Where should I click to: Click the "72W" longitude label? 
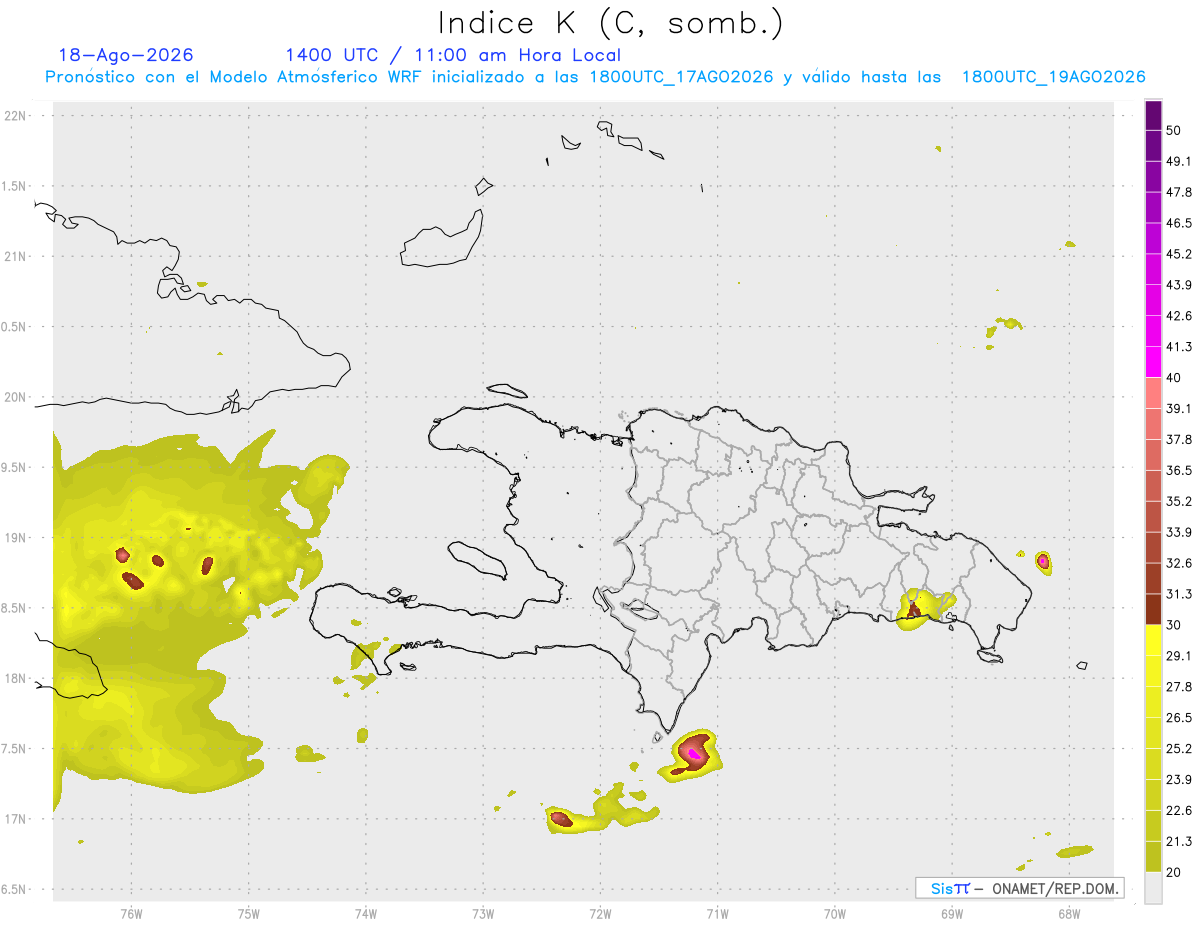[600, 914]
